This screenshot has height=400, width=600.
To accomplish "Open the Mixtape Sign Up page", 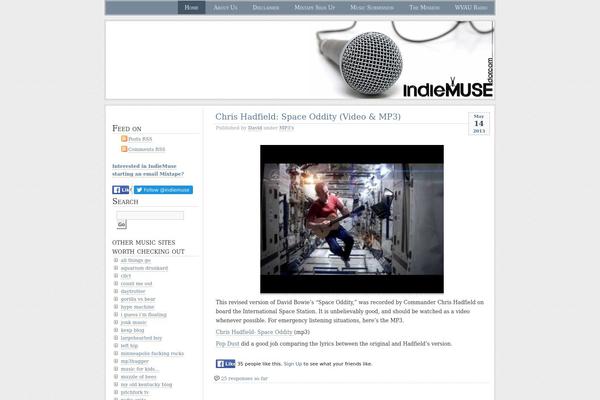I will pos(315,7).
